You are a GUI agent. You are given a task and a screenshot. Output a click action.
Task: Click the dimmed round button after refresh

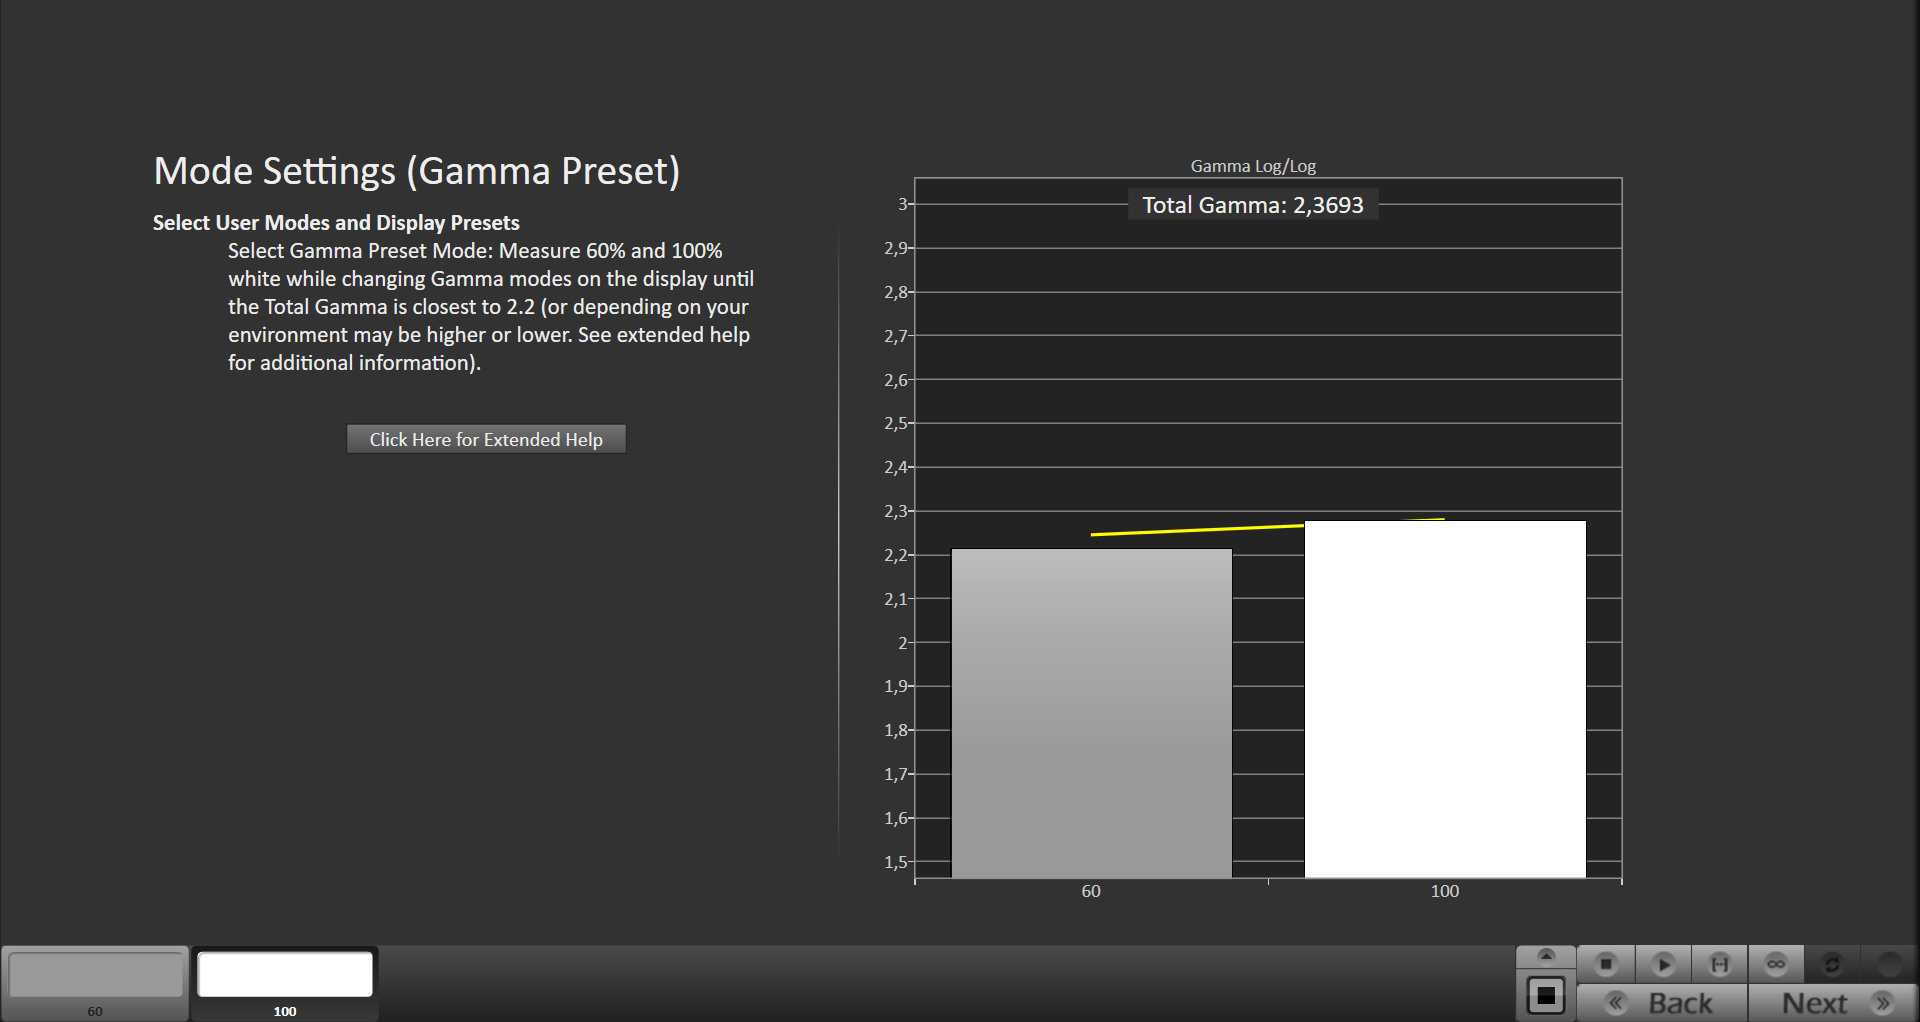click(x=1889, y=964)
